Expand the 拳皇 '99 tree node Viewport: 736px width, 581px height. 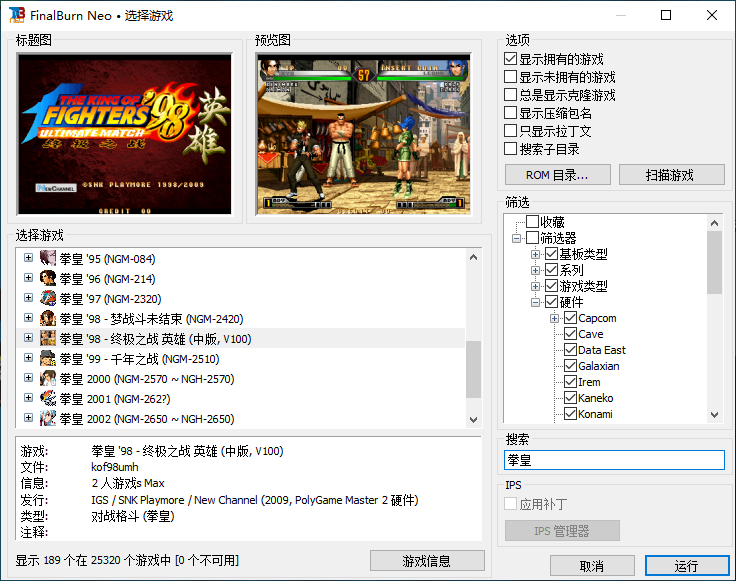point(29,358)
